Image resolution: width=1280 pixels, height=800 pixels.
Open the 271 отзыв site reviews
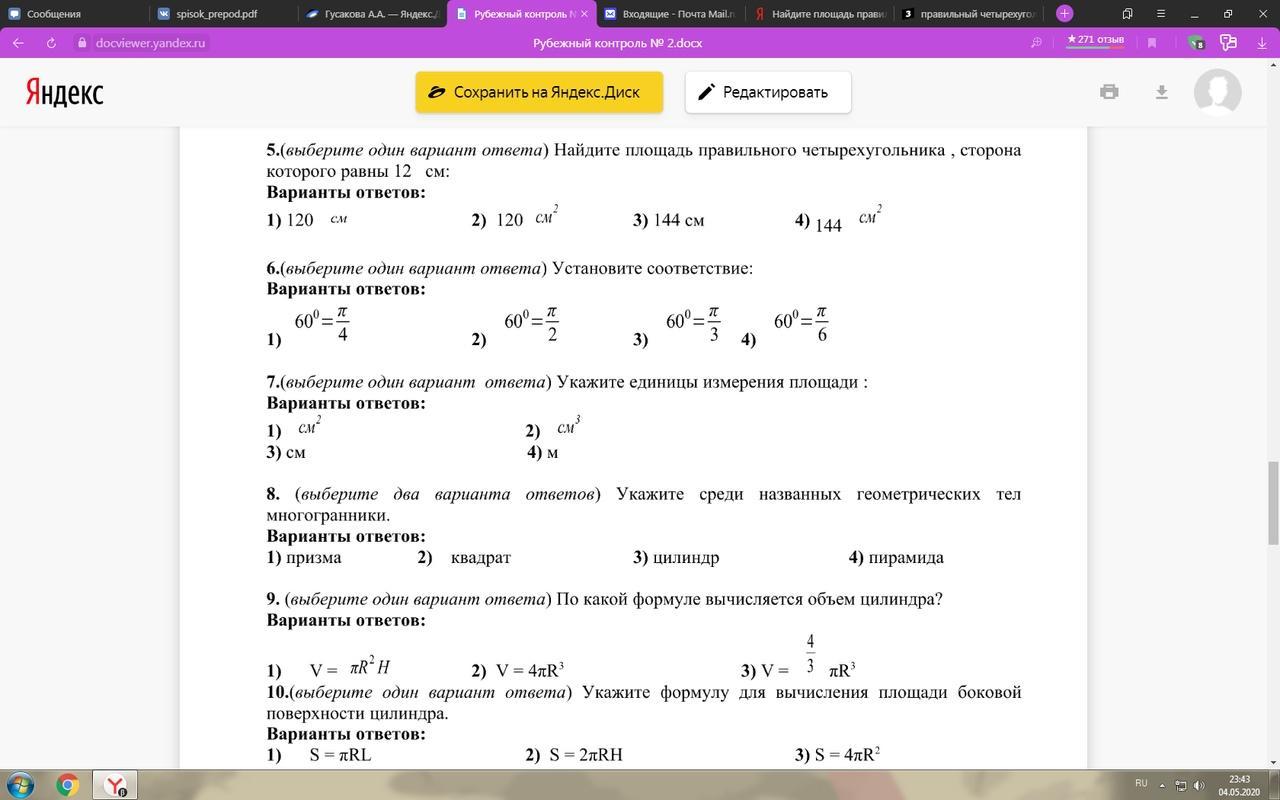click(x=1095, y=40)
